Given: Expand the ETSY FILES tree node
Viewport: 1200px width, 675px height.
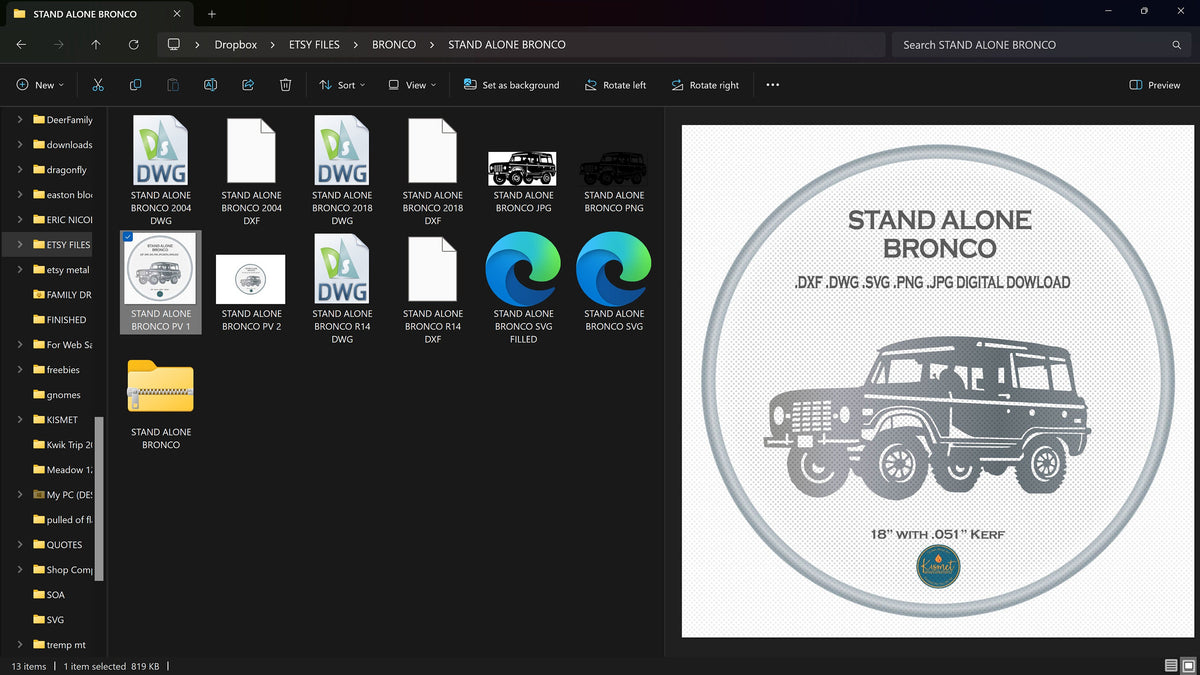Looking at the screenshot, I should point(20,244).
